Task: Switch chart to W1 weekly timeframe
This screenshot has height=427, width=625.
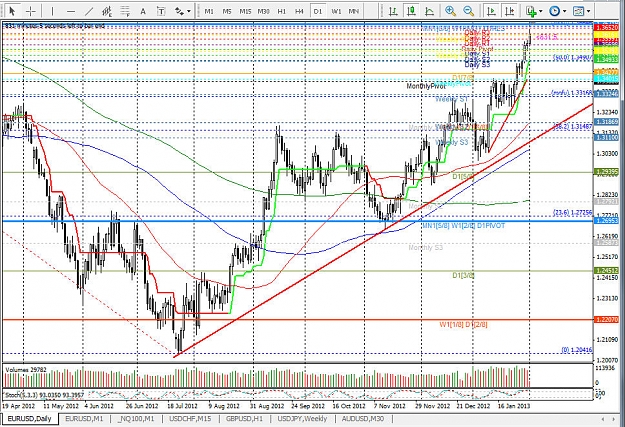Action: tap(336, 11)
